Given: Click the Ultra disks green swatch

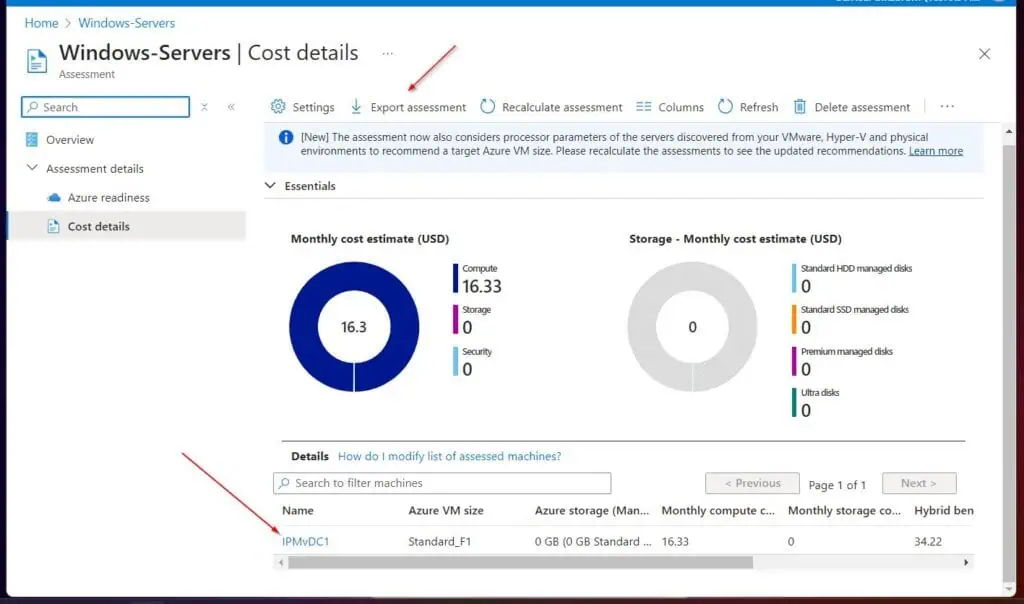Looking at the screenshot, I should click(794, 402).
